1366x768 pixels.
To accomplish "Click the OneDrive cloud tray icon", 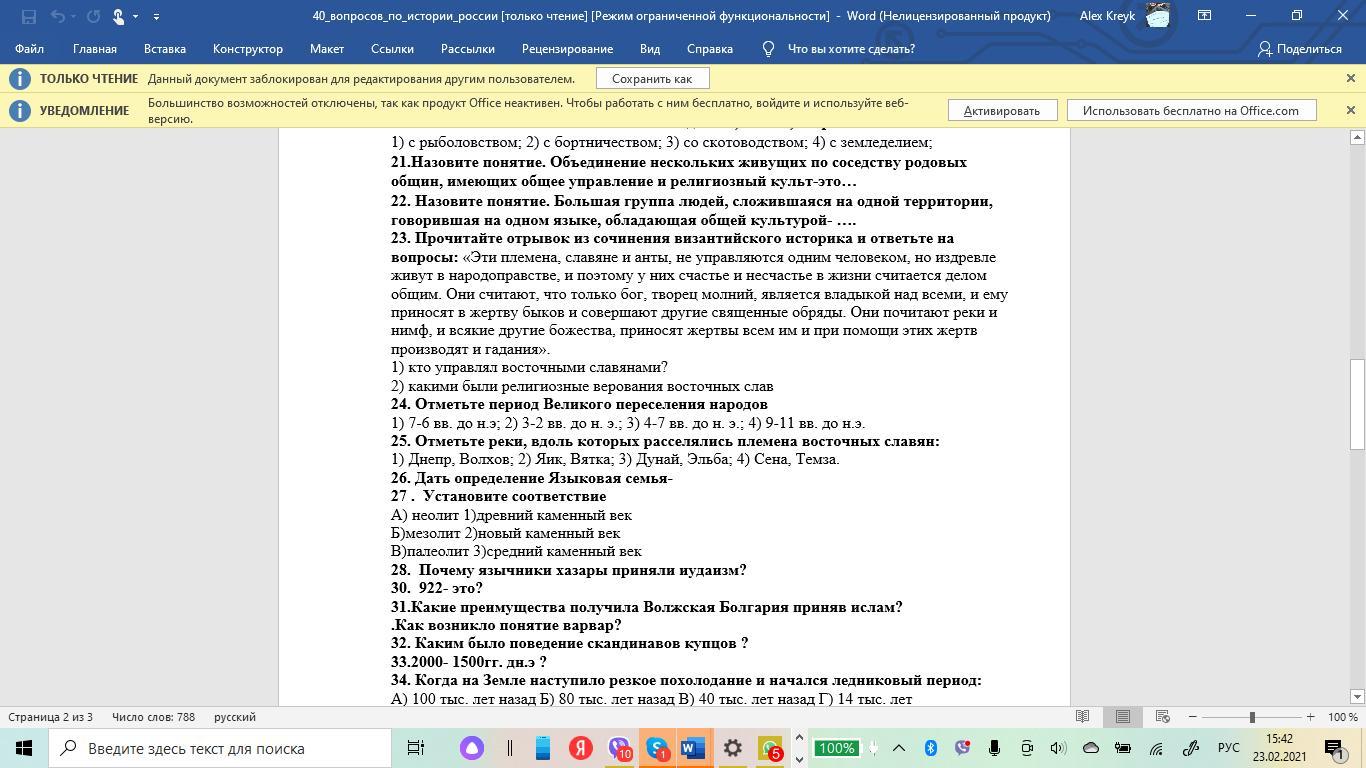I will coord(1091,748).
